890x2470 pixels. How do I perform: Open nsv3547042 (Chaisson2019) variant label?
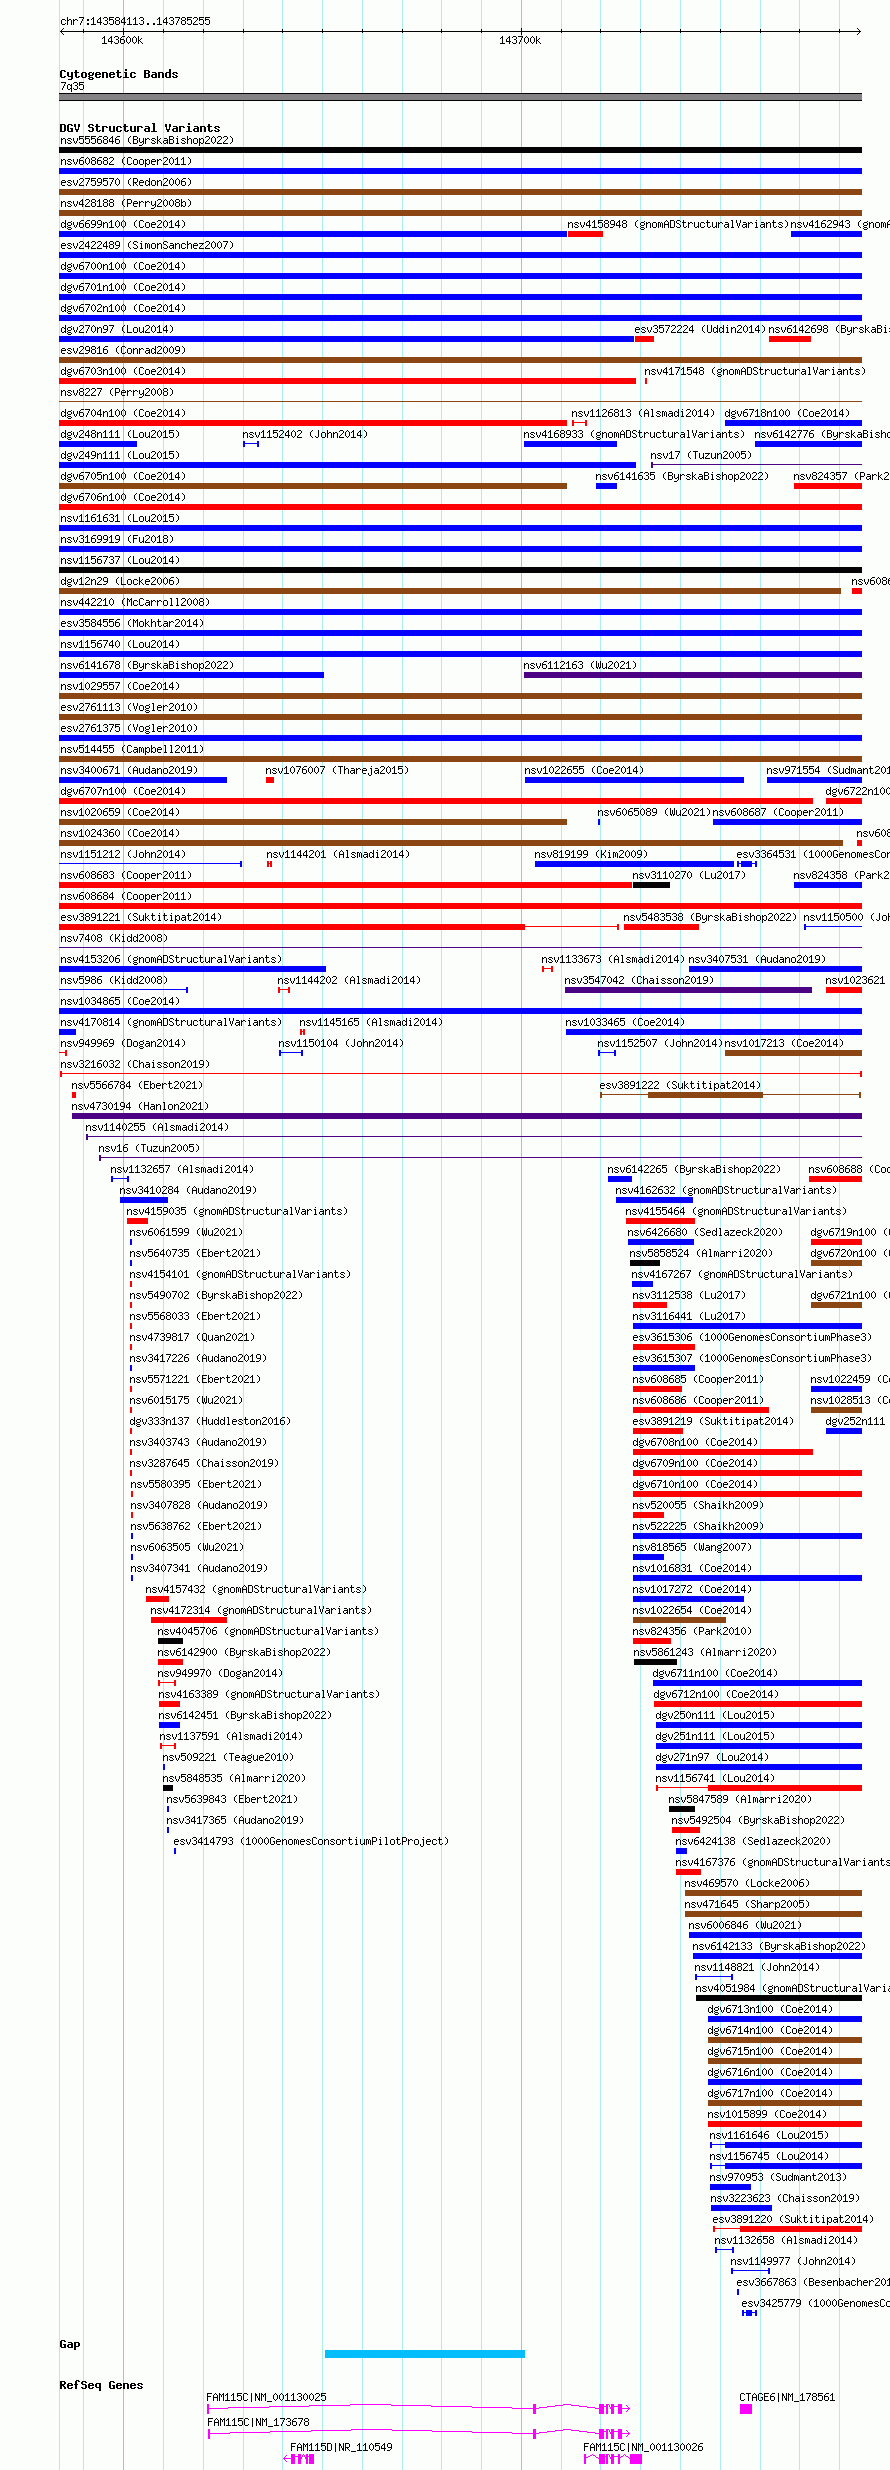tap(639, 980)
